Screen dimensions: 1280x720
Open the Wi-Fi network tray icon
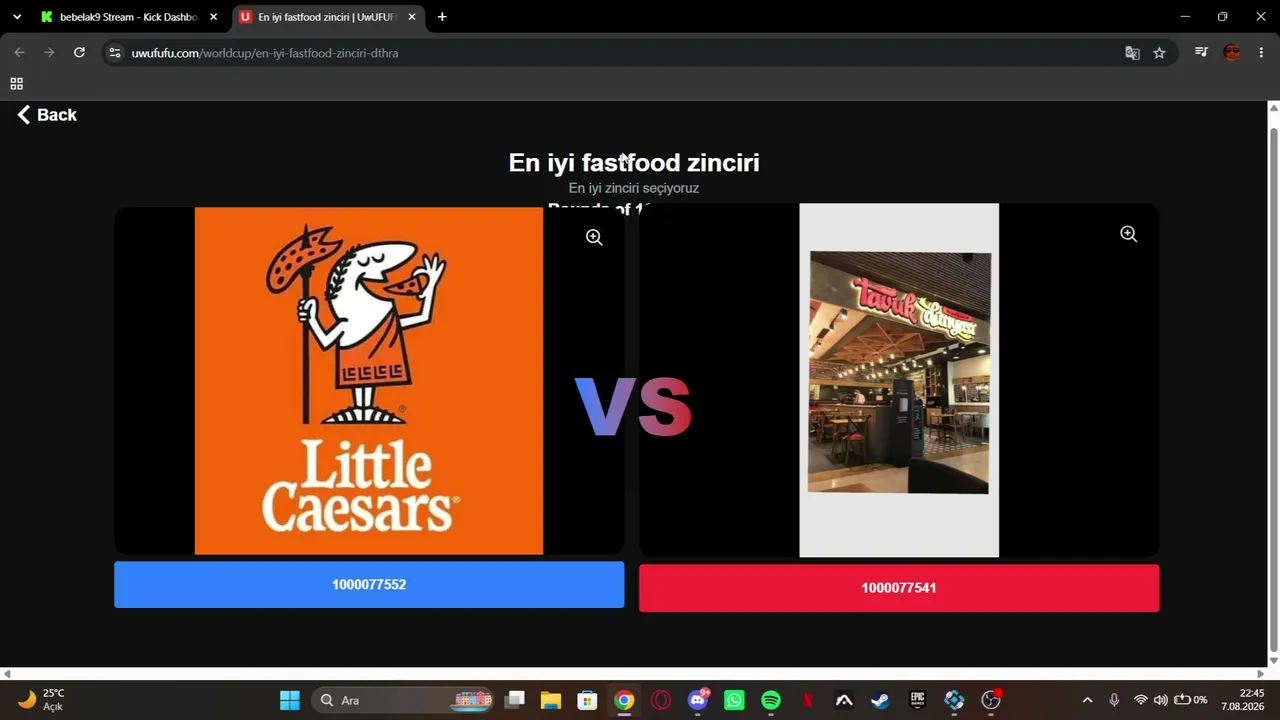click(x=1141, y=700)
